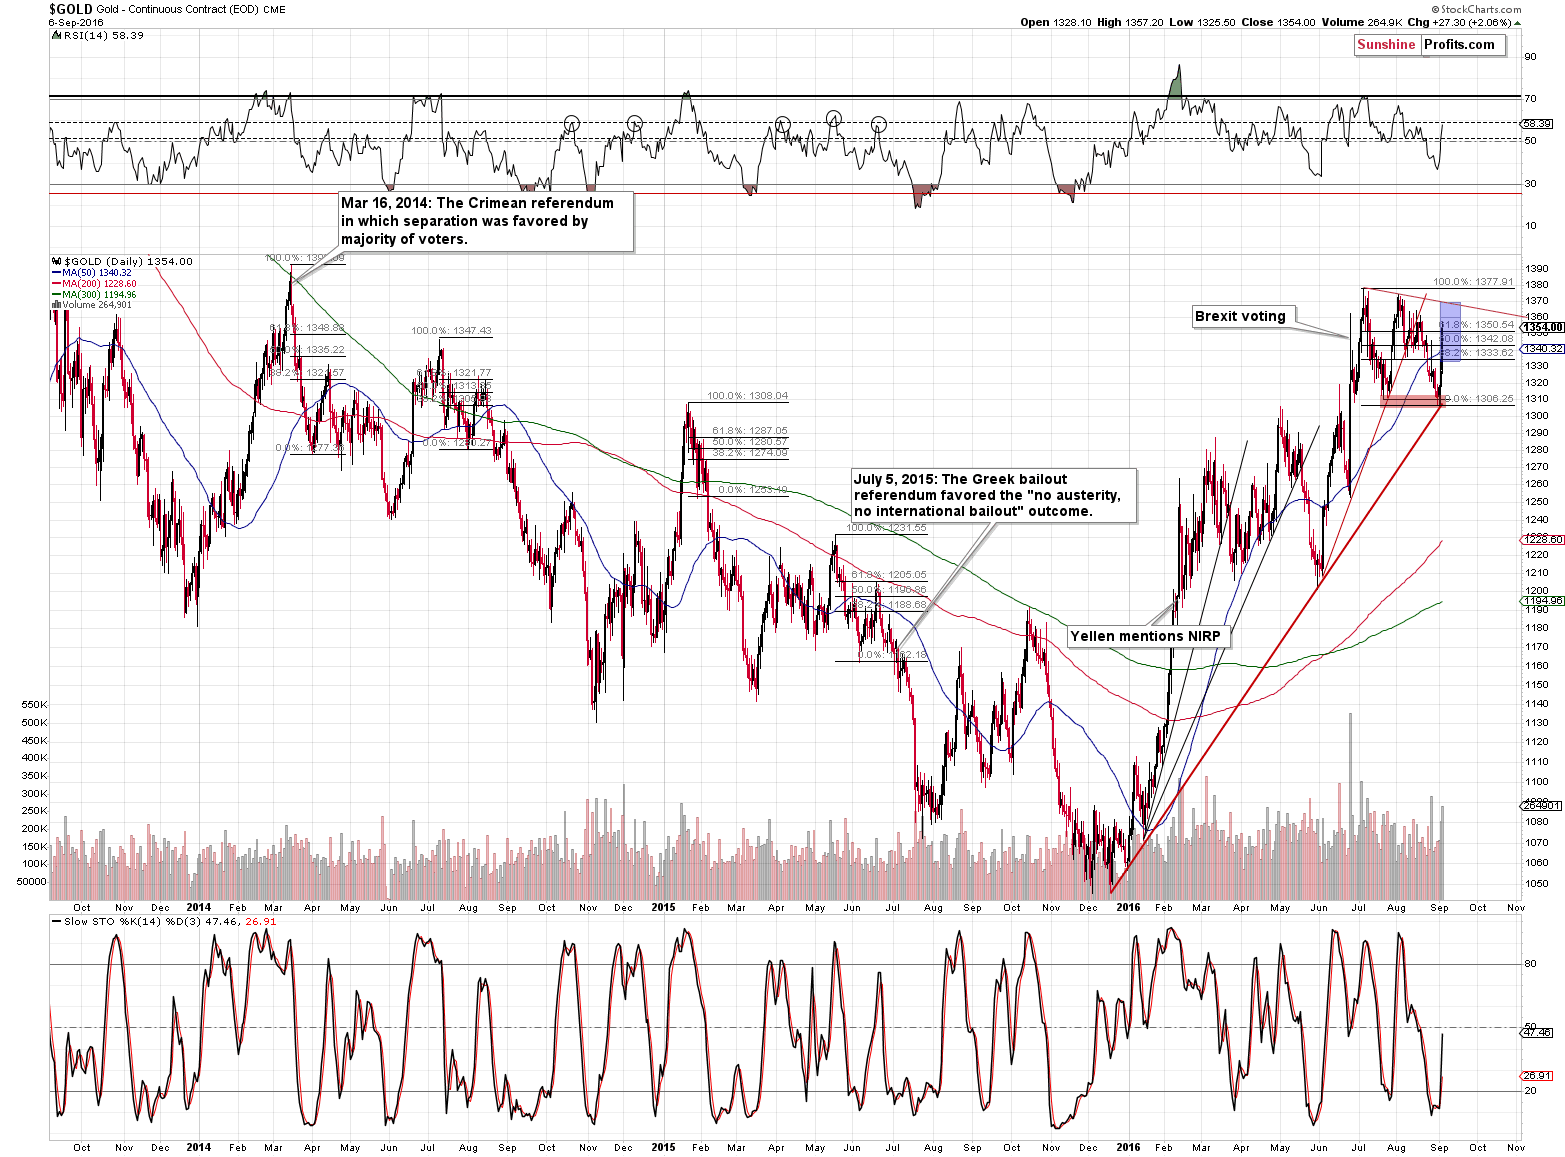
Task: Click the 'Open 1328.10' value
Action: click(1058, 22)
